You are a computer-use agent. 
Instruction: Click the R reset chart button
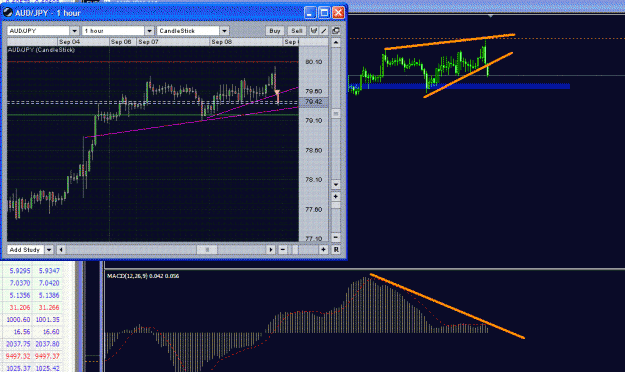[x=336, y=250]
